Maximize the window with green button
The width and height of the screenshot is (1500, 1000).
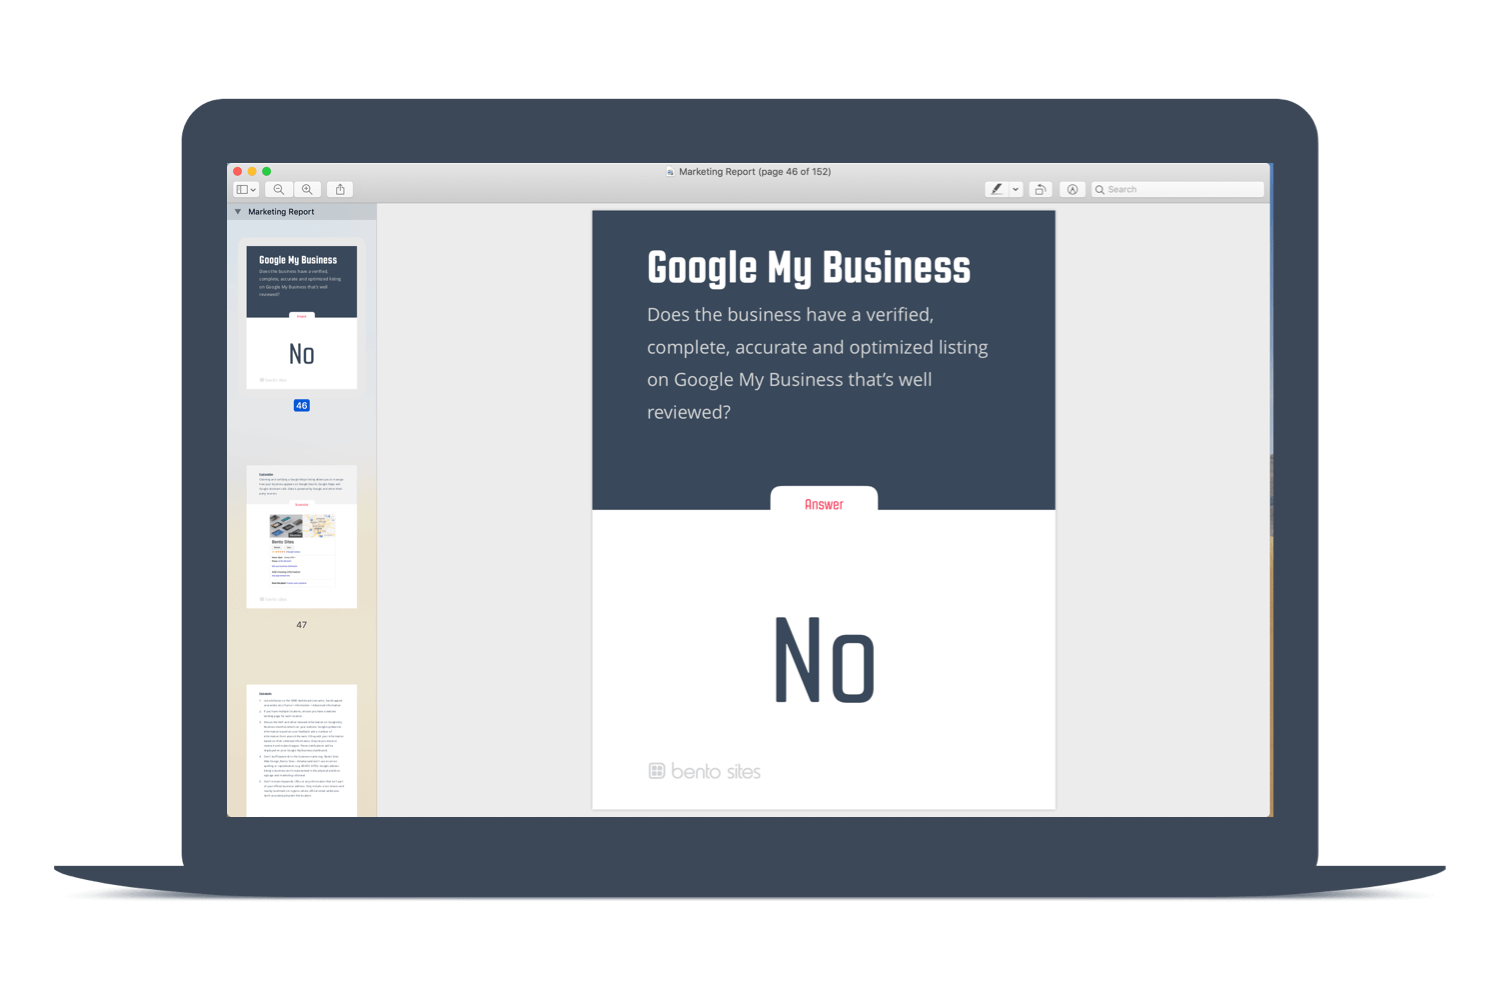[267, 172]
